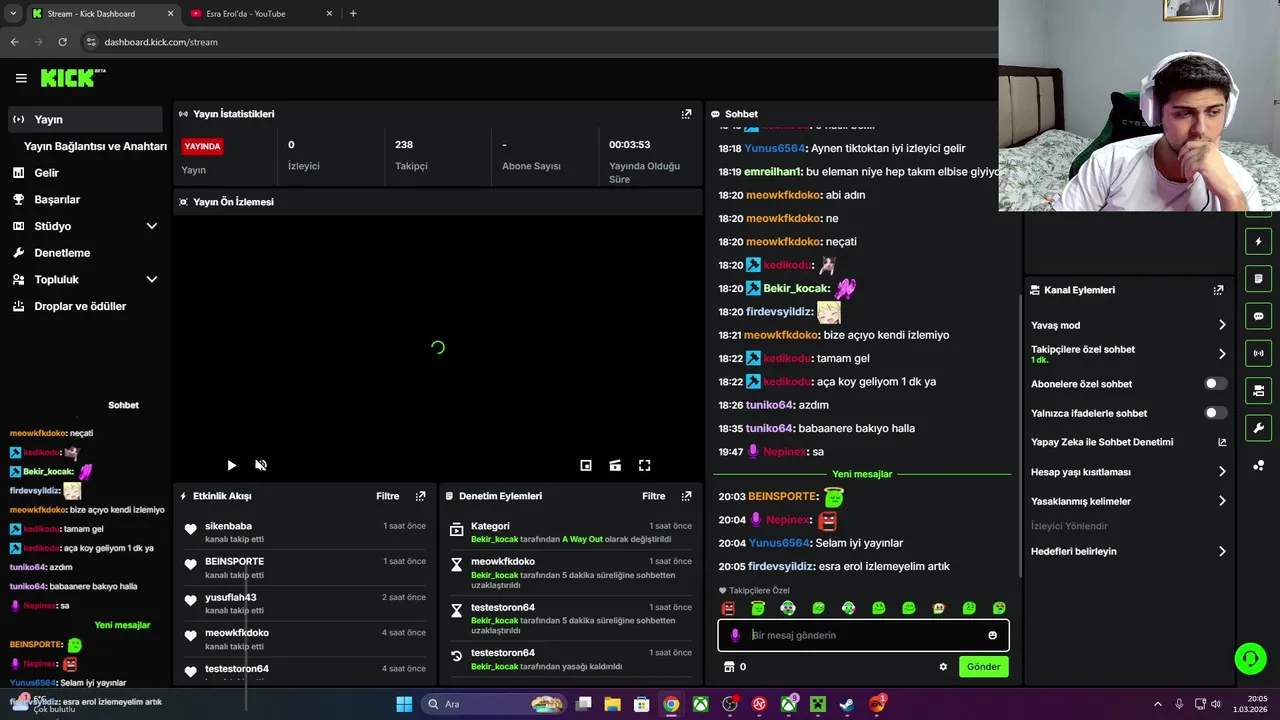Expand Takipçilere özel sohbet options
Image resolution: width=1280 pixels, height=720 pixels.
point(1222,354)
